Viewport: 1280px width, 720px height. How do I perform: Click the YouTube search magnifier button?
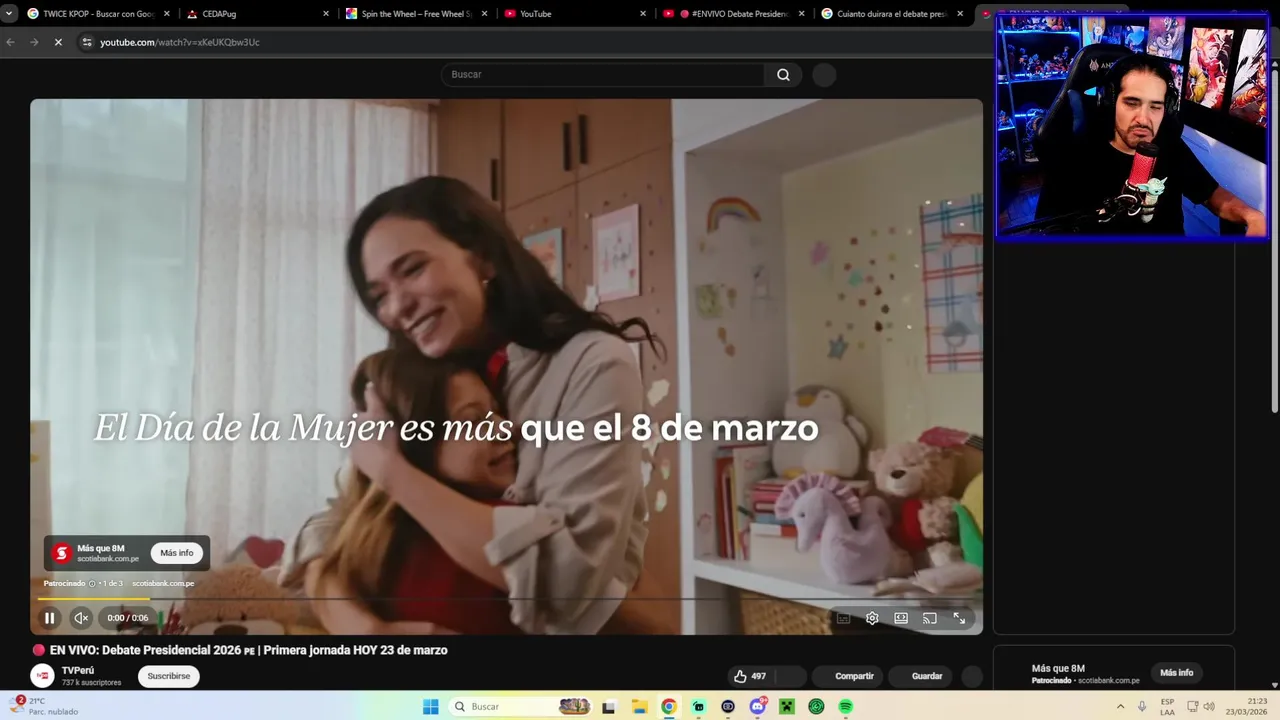[x=783, y=75]
